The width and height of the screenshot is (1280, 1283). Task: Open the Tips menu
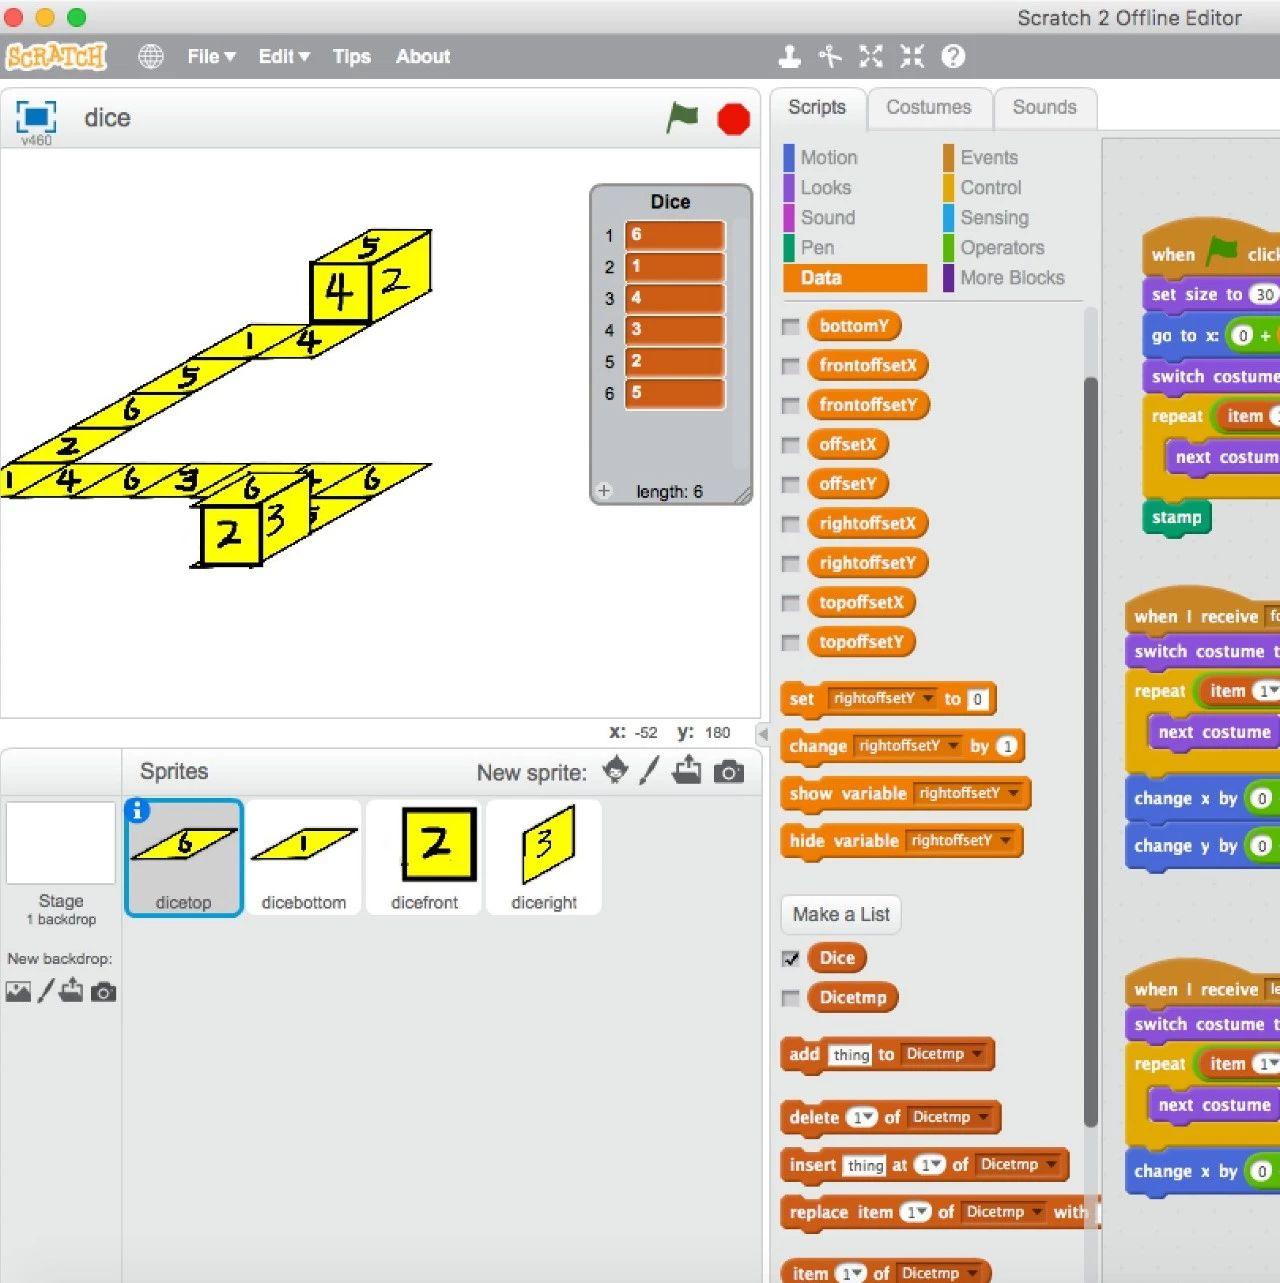352,57
